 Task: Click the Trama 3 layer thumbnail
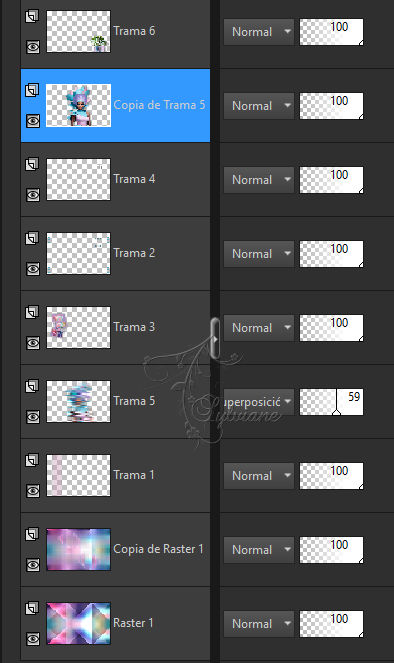78,327
